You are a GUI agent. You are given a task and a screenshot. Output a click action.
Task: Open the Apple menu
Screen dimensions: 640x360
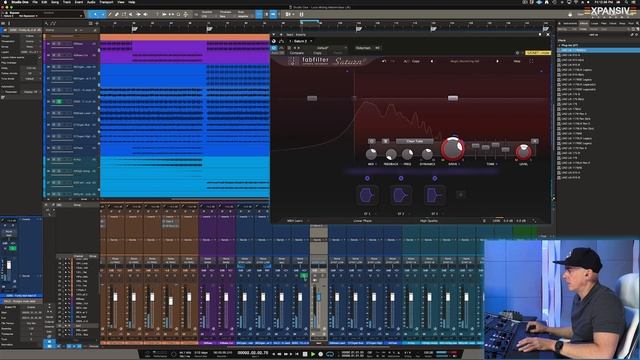5,2
